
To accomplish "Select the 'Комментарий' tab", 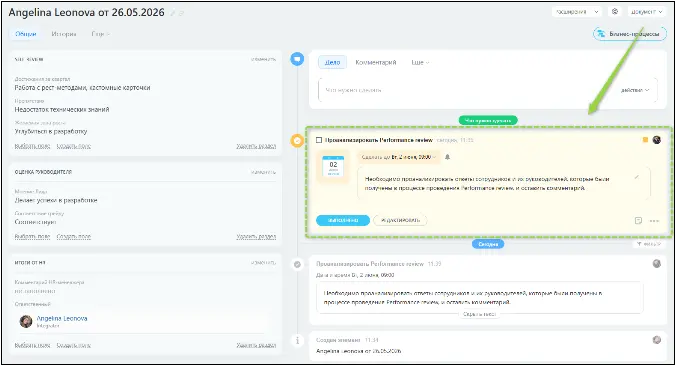I will point(376,63).
